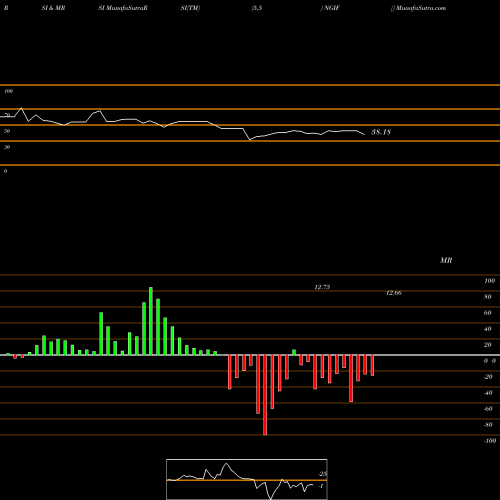Viewport: 500px width, 500px height.
Task: Click the -23 label in mini chart
Action: point(322,474)
